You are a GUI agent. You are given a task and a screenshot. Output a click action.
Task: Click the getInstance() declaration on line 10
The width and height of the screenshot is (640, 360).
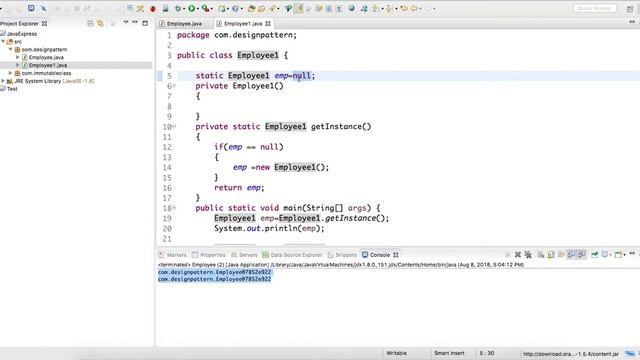tap(341, 127)
